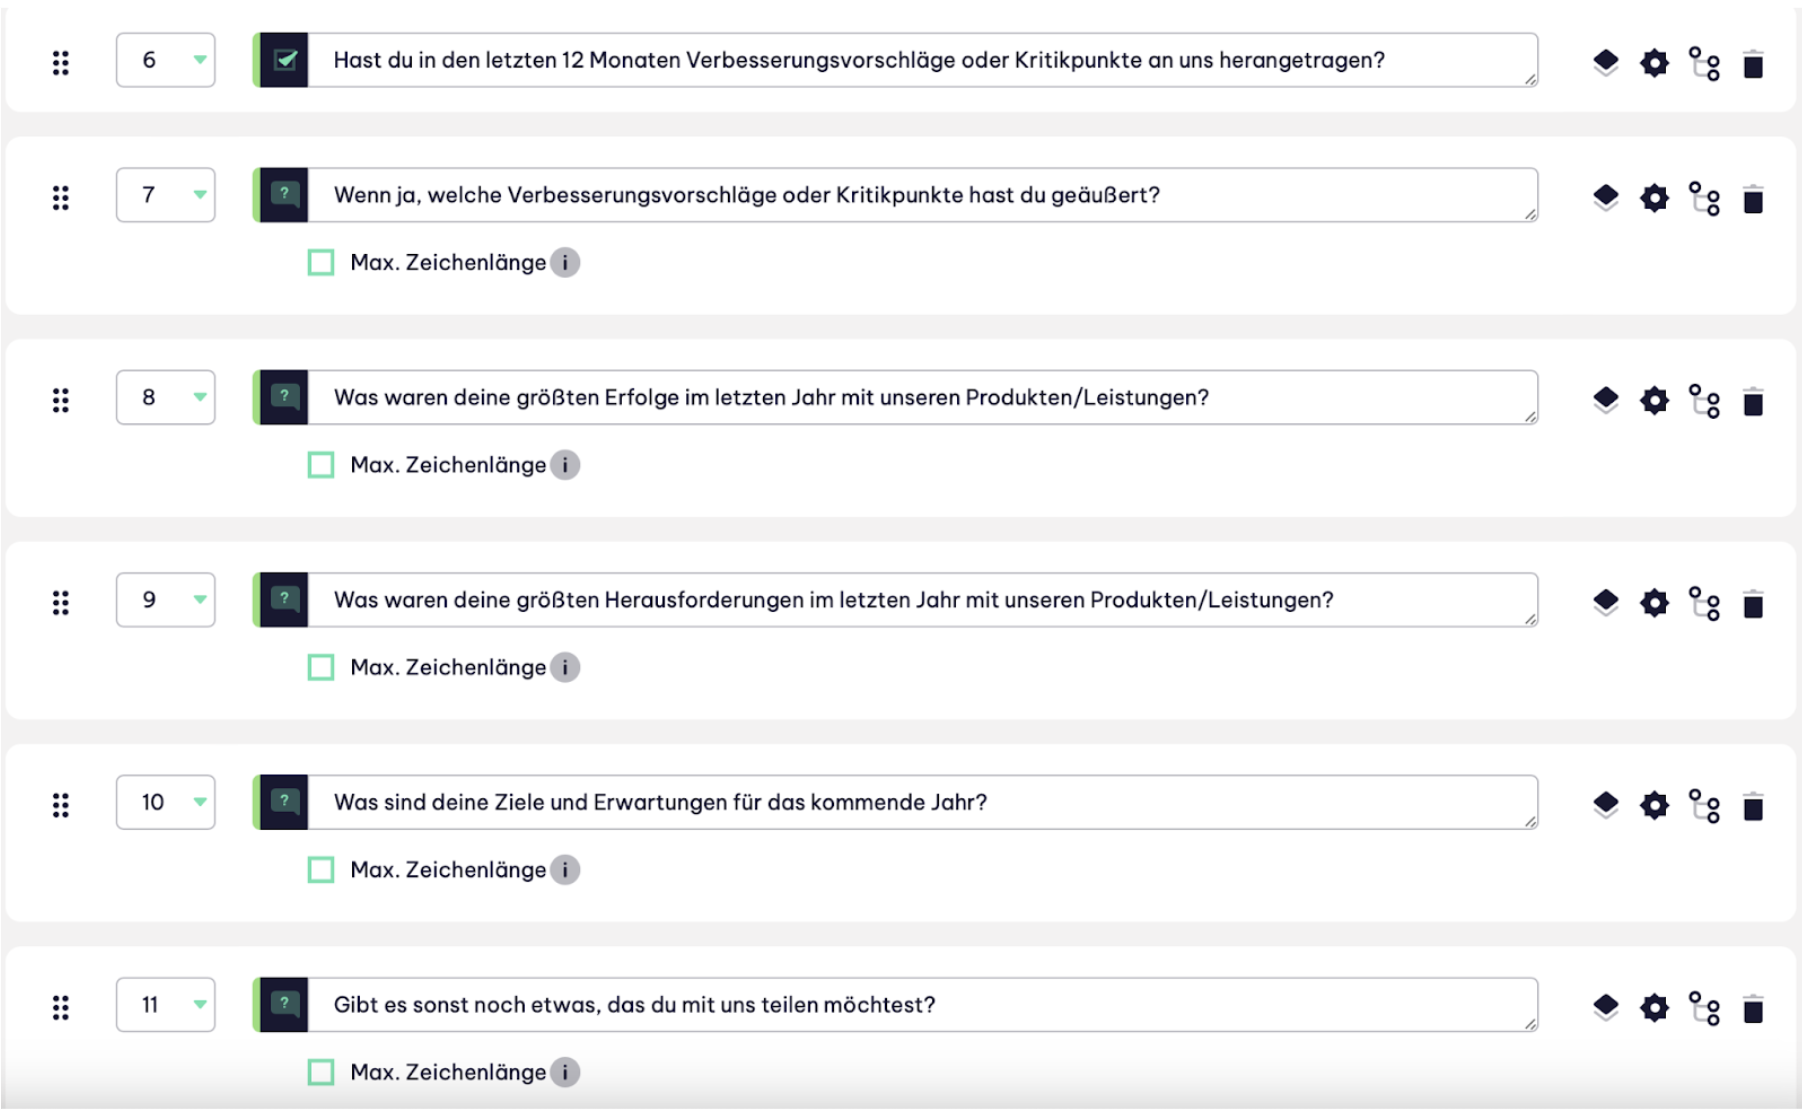The width and height of the screenshot is (1802, 1110).
Task: Click question 10 text field about Ziele und Erwartungen
Action: pos(923,802)
